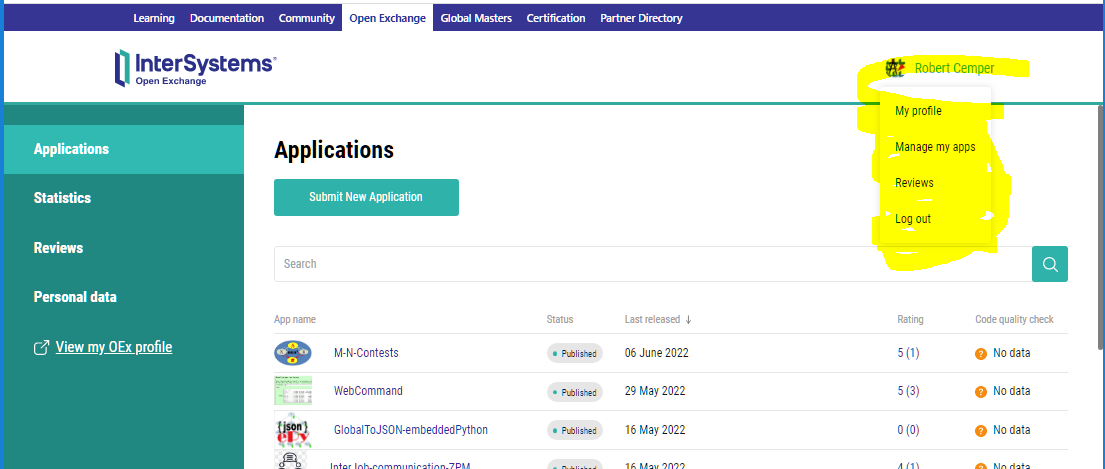Click the Applications page heading
The width and height of the screenshot is (1105, 469).
click(x=334, y=150)
